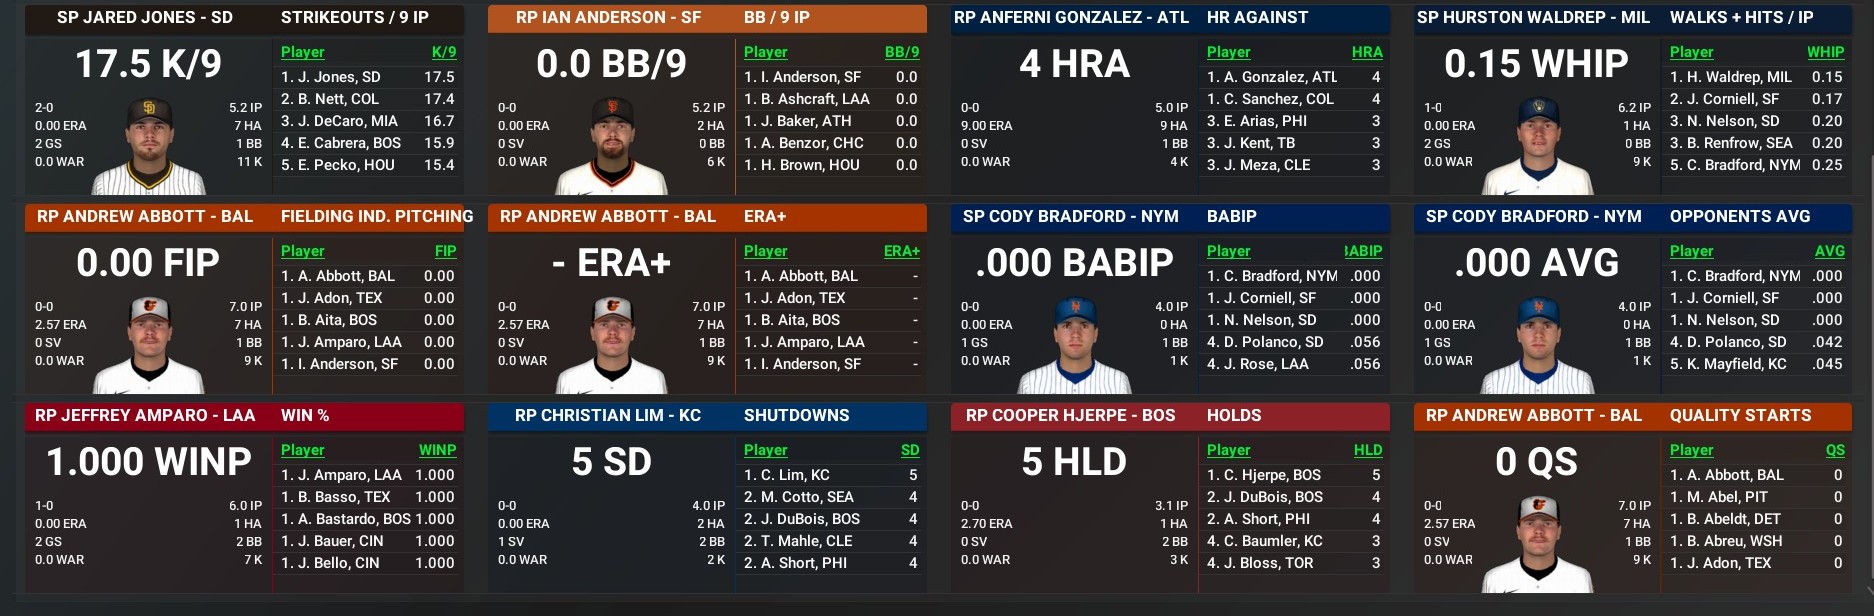Viewport: 1874px width, 616px height.
Task: Open B. Nett, COL in strikeouts list
Action: pos(330,99)
